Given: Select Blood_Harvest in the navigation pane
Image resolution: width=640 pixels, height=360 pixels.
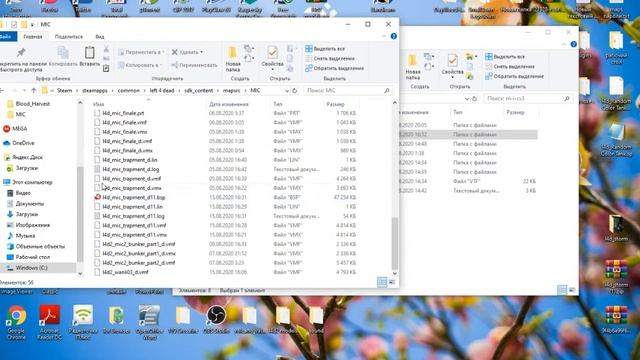Looking at the screenshot, I should coord(29,104).
